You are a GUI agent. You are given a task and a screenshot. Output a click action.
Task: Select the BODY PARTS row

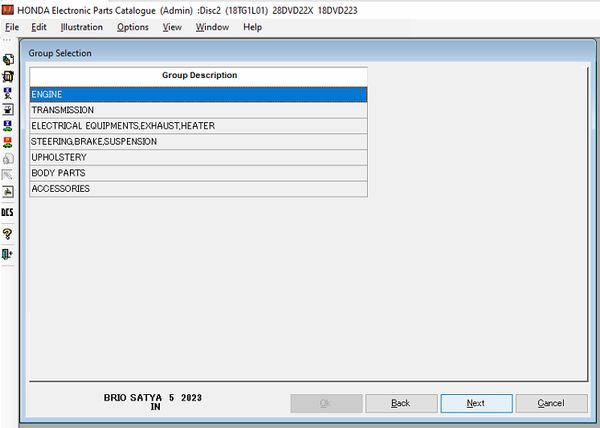click(198, 173)
